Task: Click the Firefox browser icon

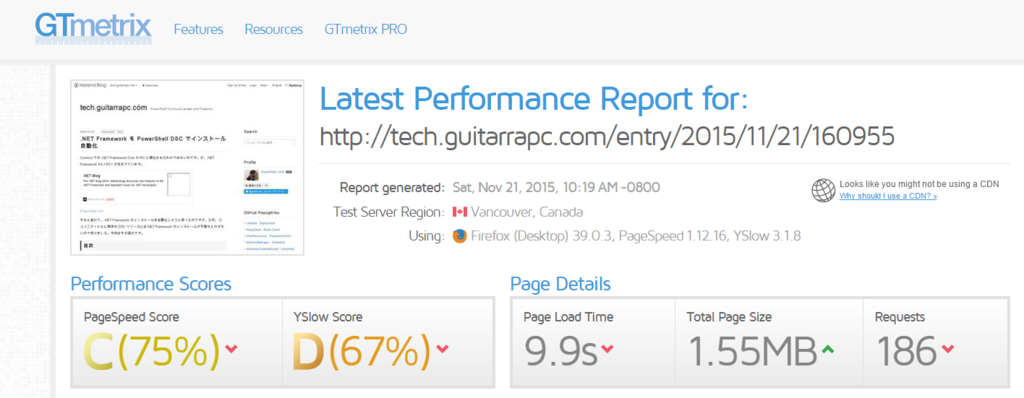Action: tap(460, 236)
